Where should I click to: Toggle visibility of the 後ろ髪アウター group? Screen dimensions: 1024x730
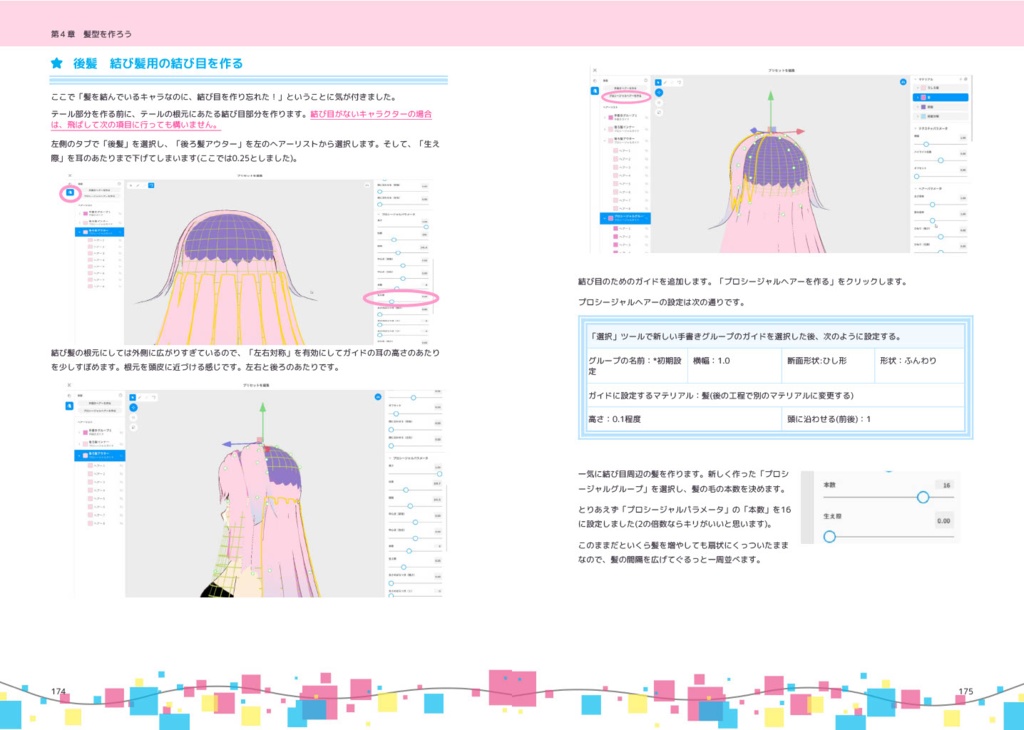[x=648, y=139]
